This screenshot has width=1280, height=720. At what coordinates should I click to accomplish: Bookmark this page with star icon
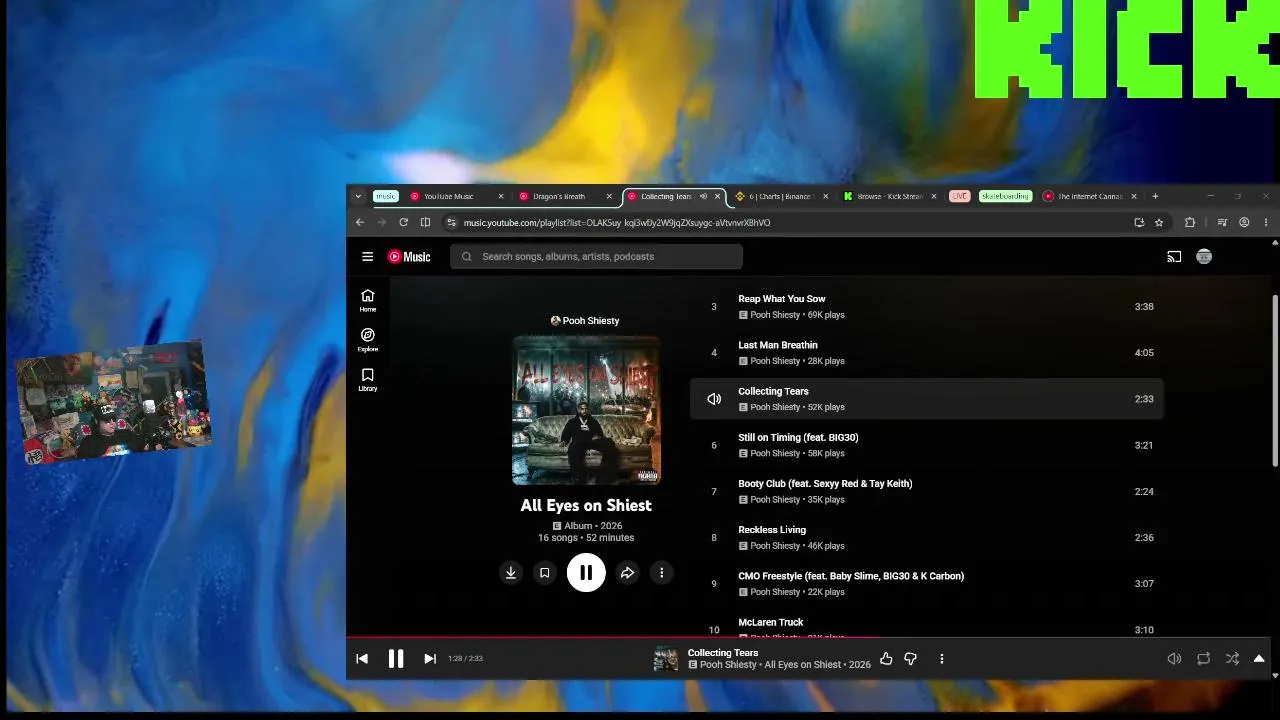[1159, 223]
